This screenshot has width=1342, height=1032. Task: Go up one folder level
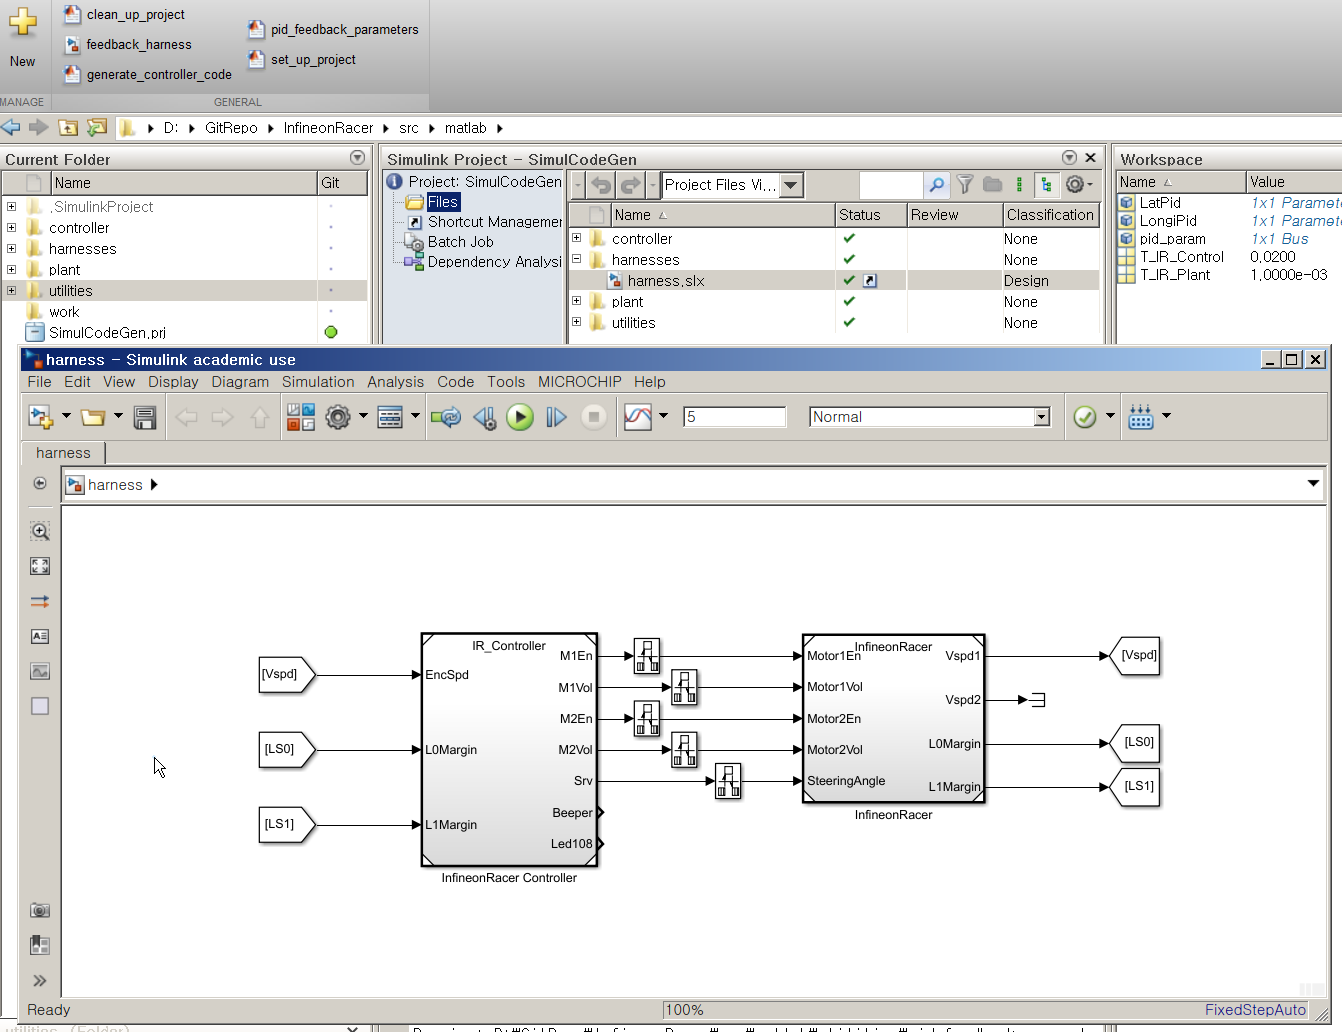(x=68, y=127)
